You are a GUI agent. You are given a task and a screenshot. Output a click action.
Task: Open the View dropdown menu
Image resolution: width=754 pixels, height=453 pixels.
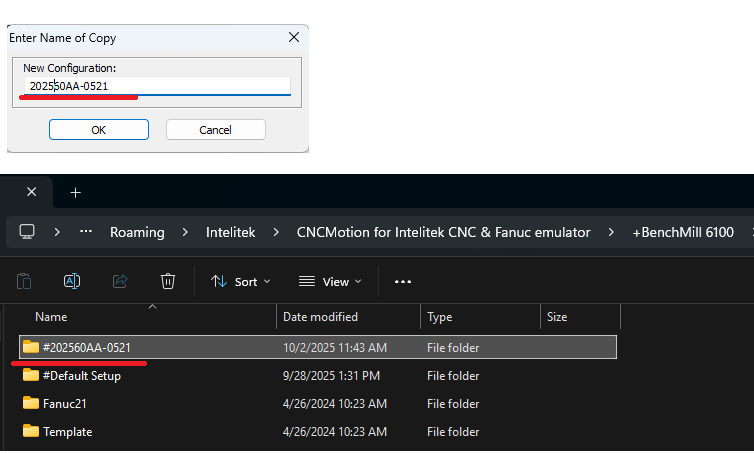pyautogui.click(x=330, y=282)
